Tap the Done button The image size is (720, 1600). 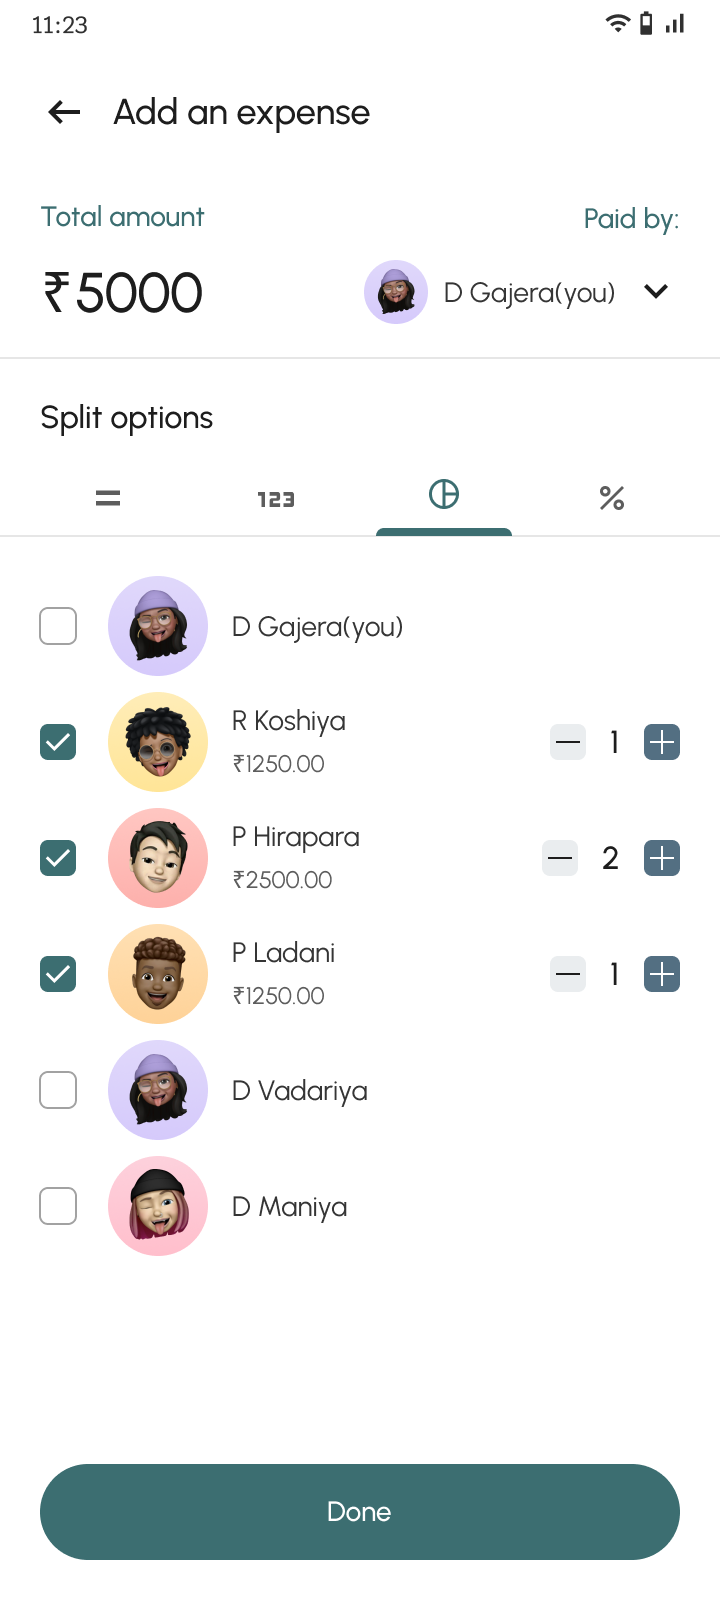click(x=360, y=1511)
